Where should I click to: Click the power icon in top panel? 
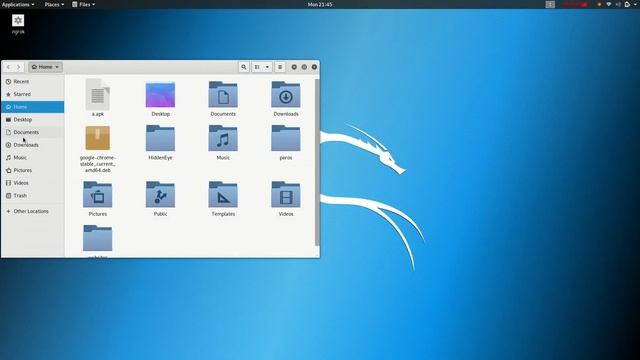coord(627,4)
